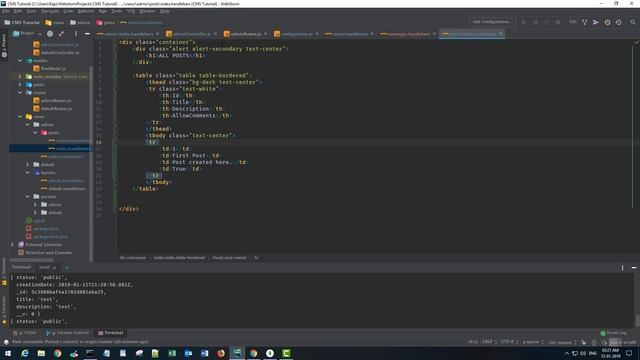Image resolution: width=640 pixels, height=360 pixels.
Task: Click the grayed Stop square icon
Action: (x=558, y=22)
